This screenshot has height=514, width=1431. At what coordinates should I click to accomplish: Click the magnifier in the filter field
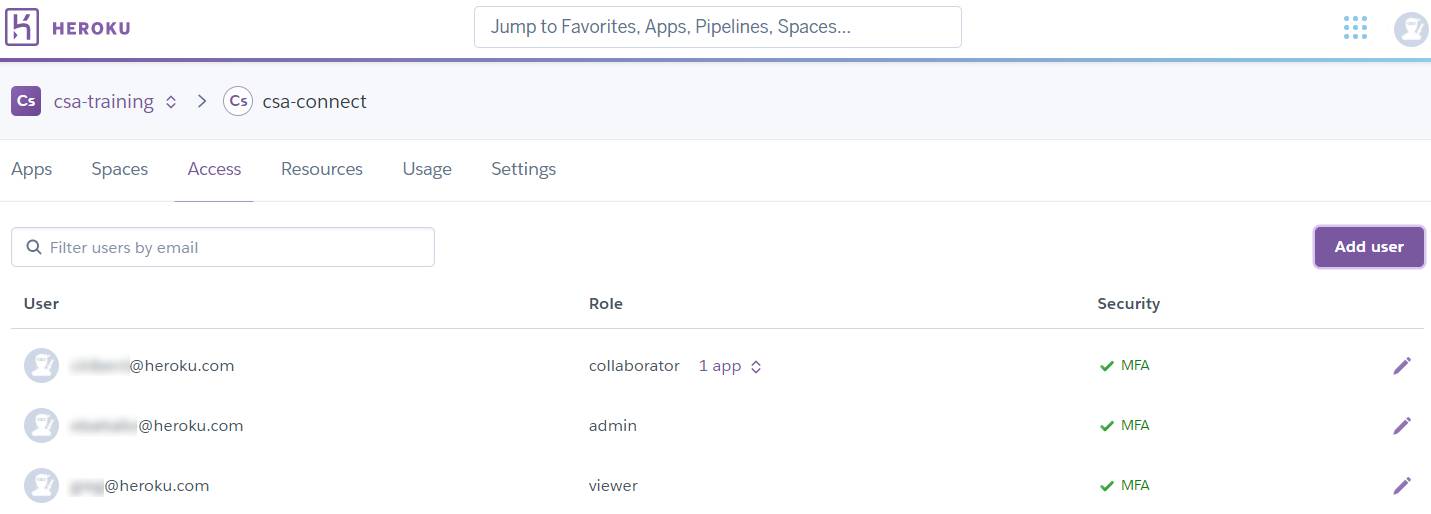click(33, 247)
